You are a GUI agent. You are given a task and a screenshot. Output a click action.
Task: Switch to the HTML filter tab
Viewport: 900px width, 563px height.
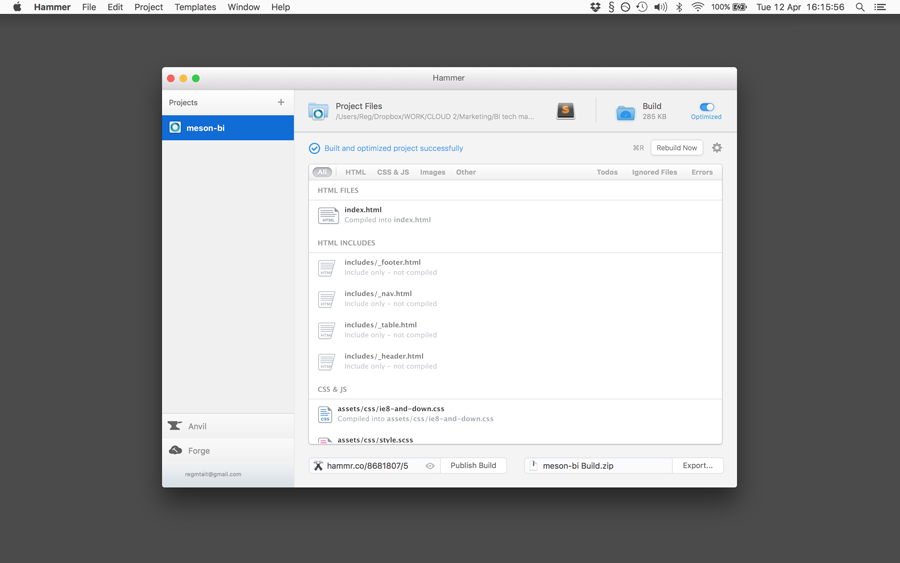pyautogui.click(x=355, y=172)
